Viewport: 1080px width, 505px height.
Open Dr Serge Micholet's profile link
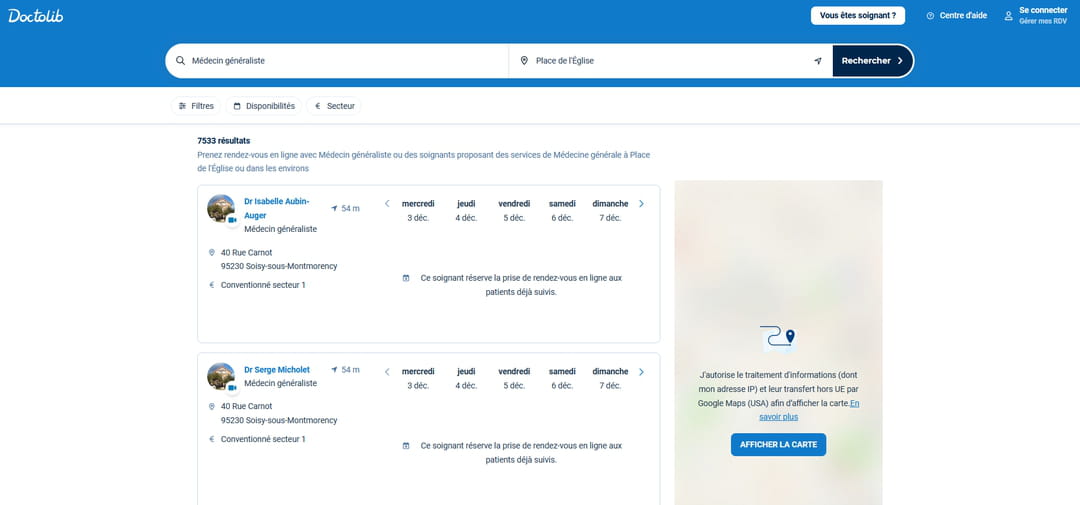[x=277, y=370]
